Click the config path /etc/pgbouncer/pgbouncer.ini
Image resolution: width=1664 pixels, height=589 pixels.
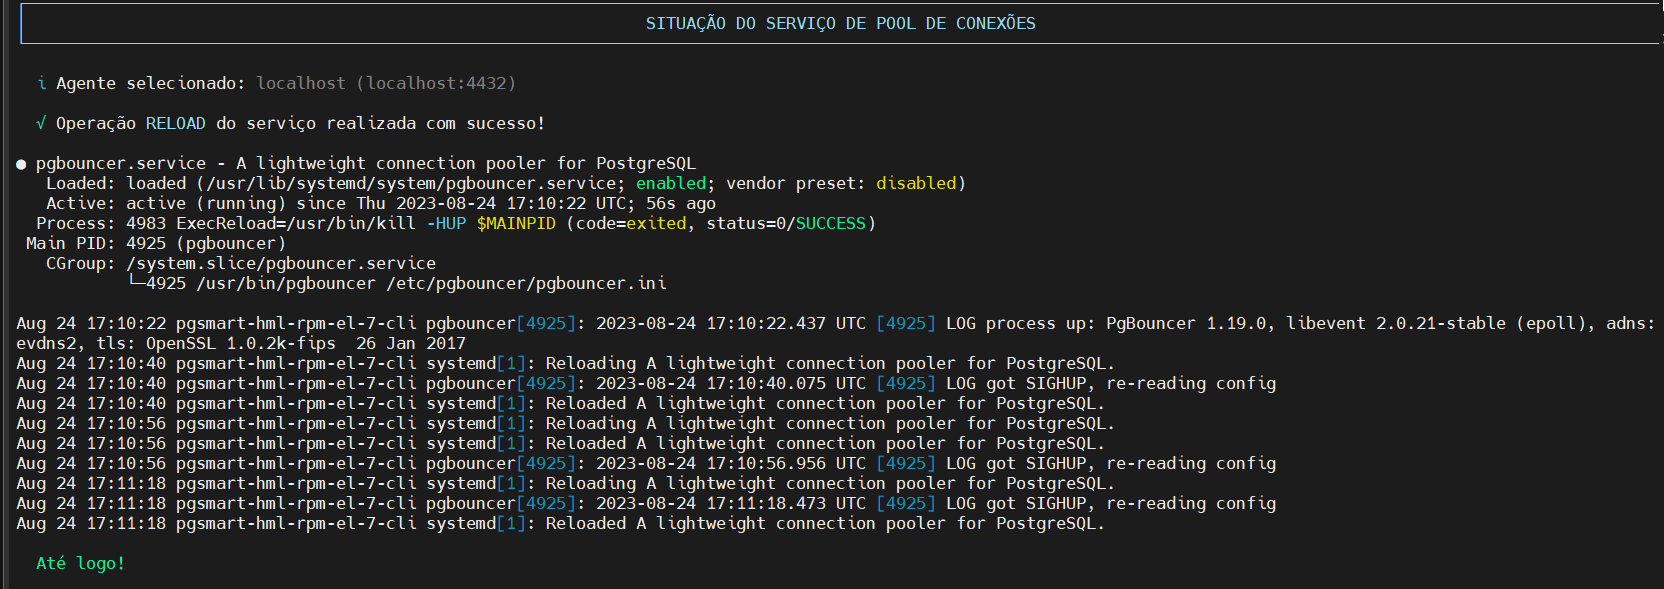(x=526, y=283)
